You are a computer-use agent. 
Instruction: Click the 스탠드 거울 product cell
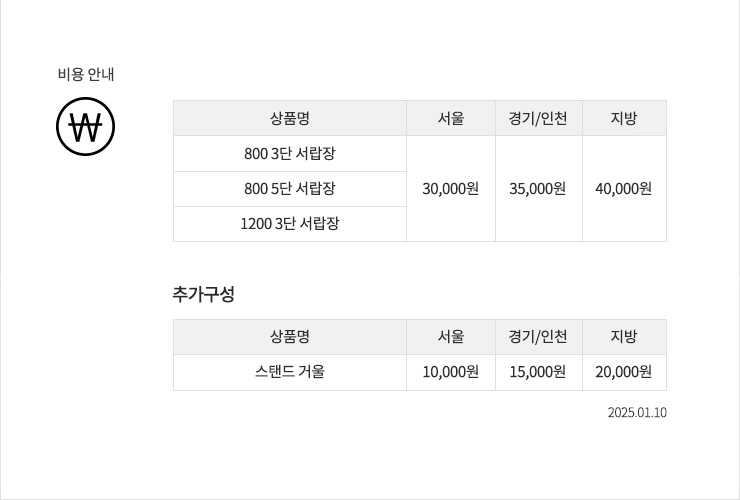290,372
